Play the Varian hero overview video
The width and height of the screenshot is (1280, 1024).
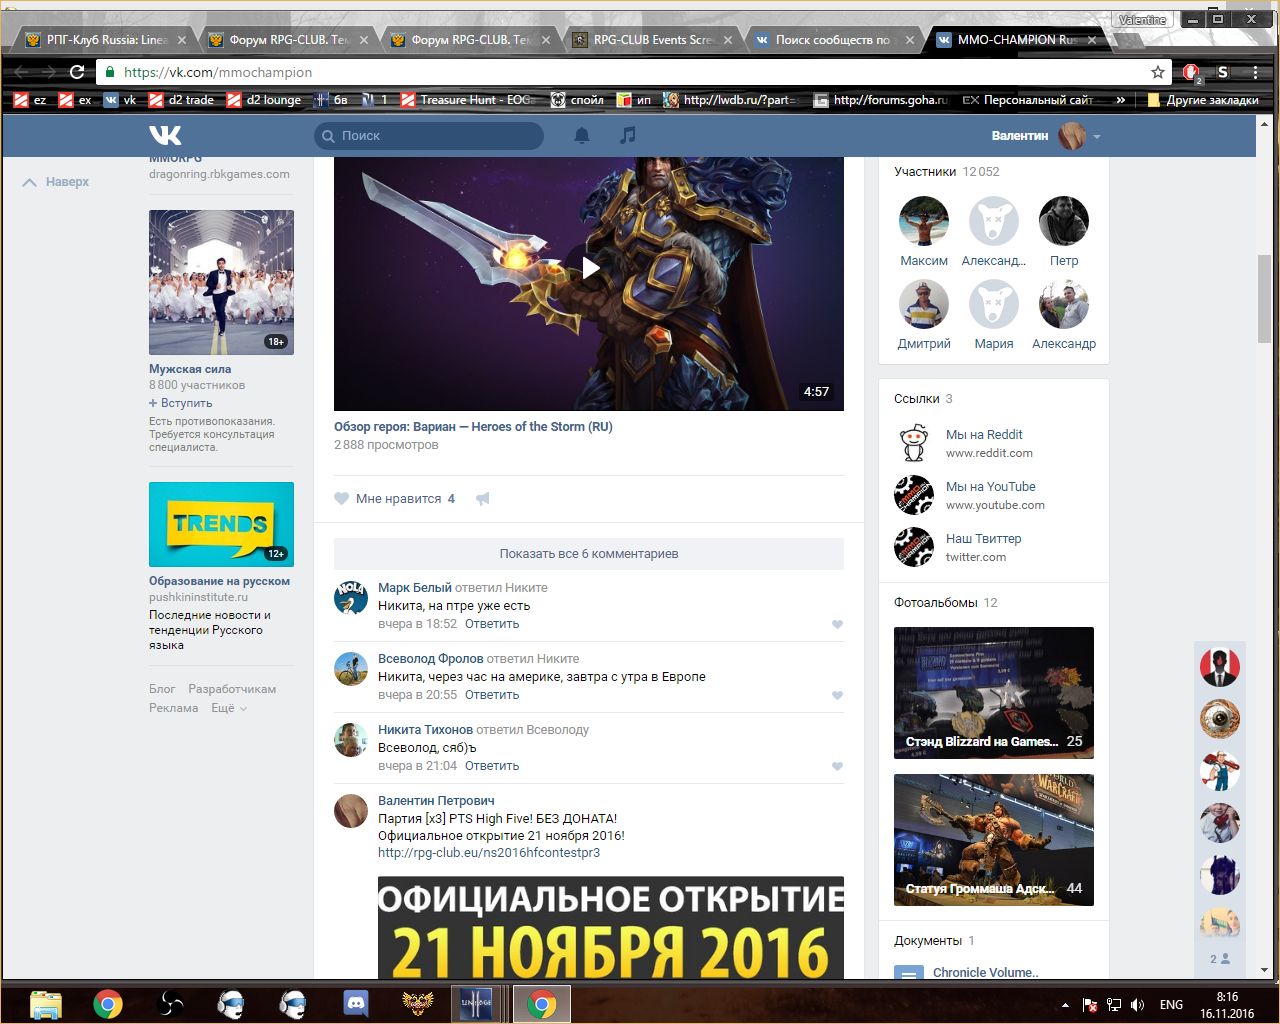[x=590, y=268]
